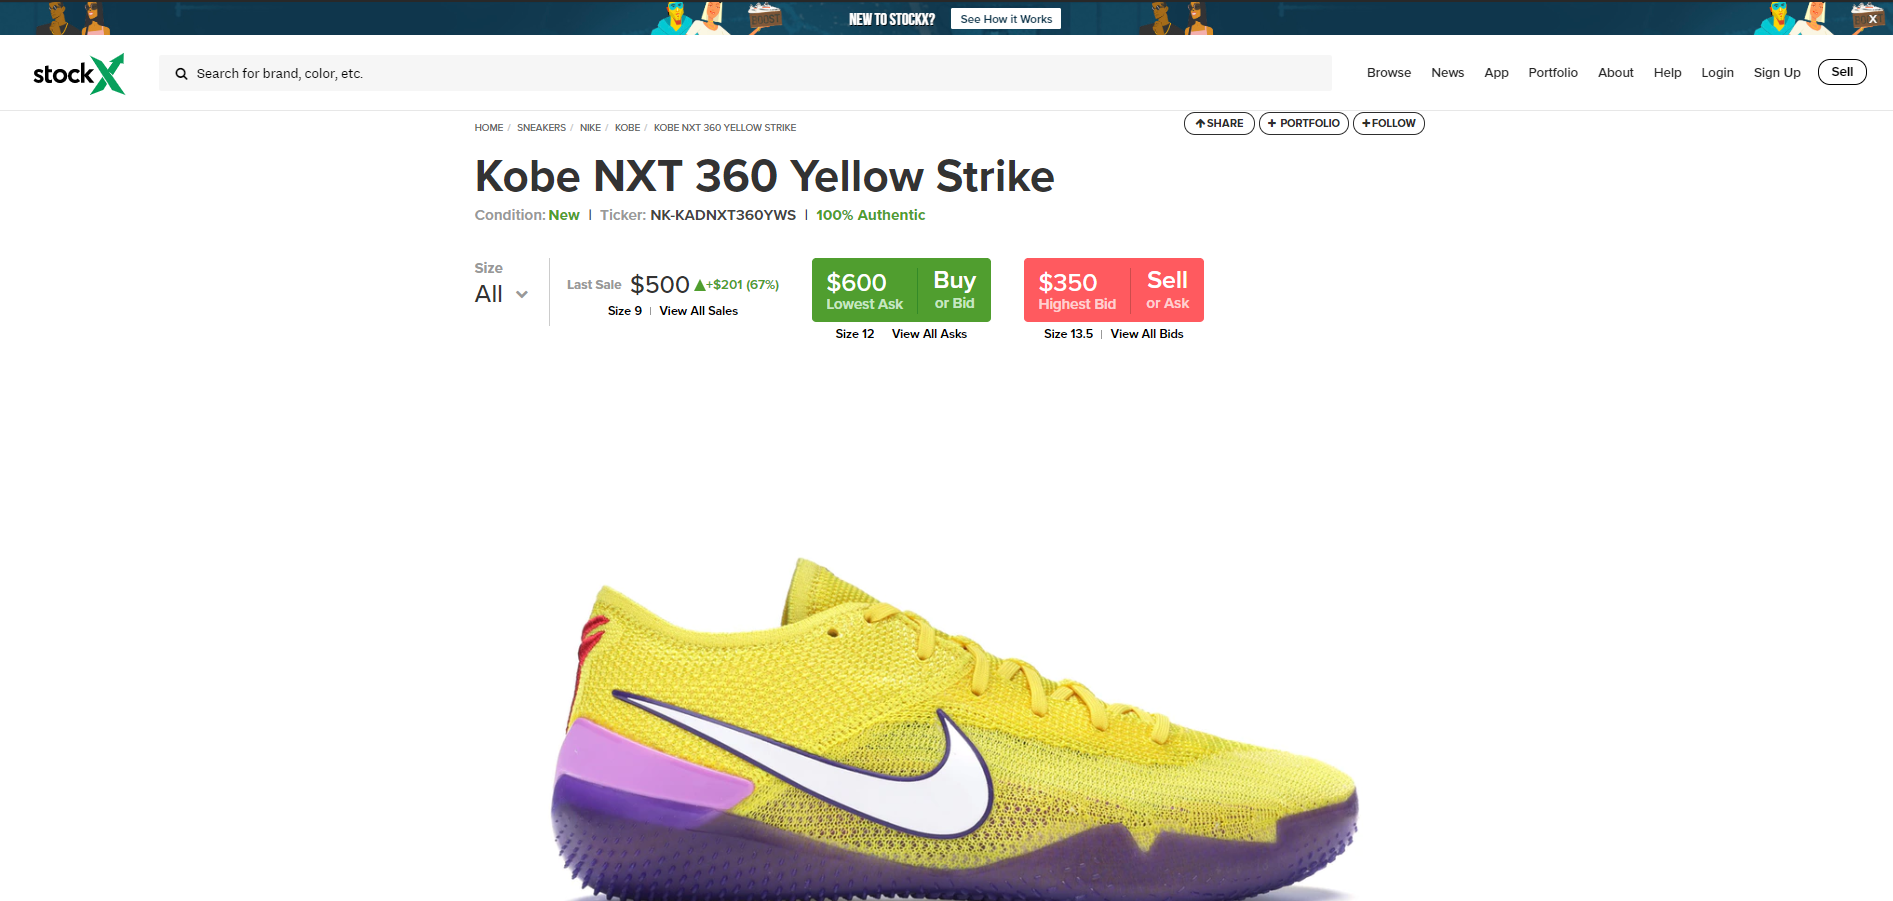Open the News menu item
Viewport: 1893px width, 901px height.
coord(1447,73)
